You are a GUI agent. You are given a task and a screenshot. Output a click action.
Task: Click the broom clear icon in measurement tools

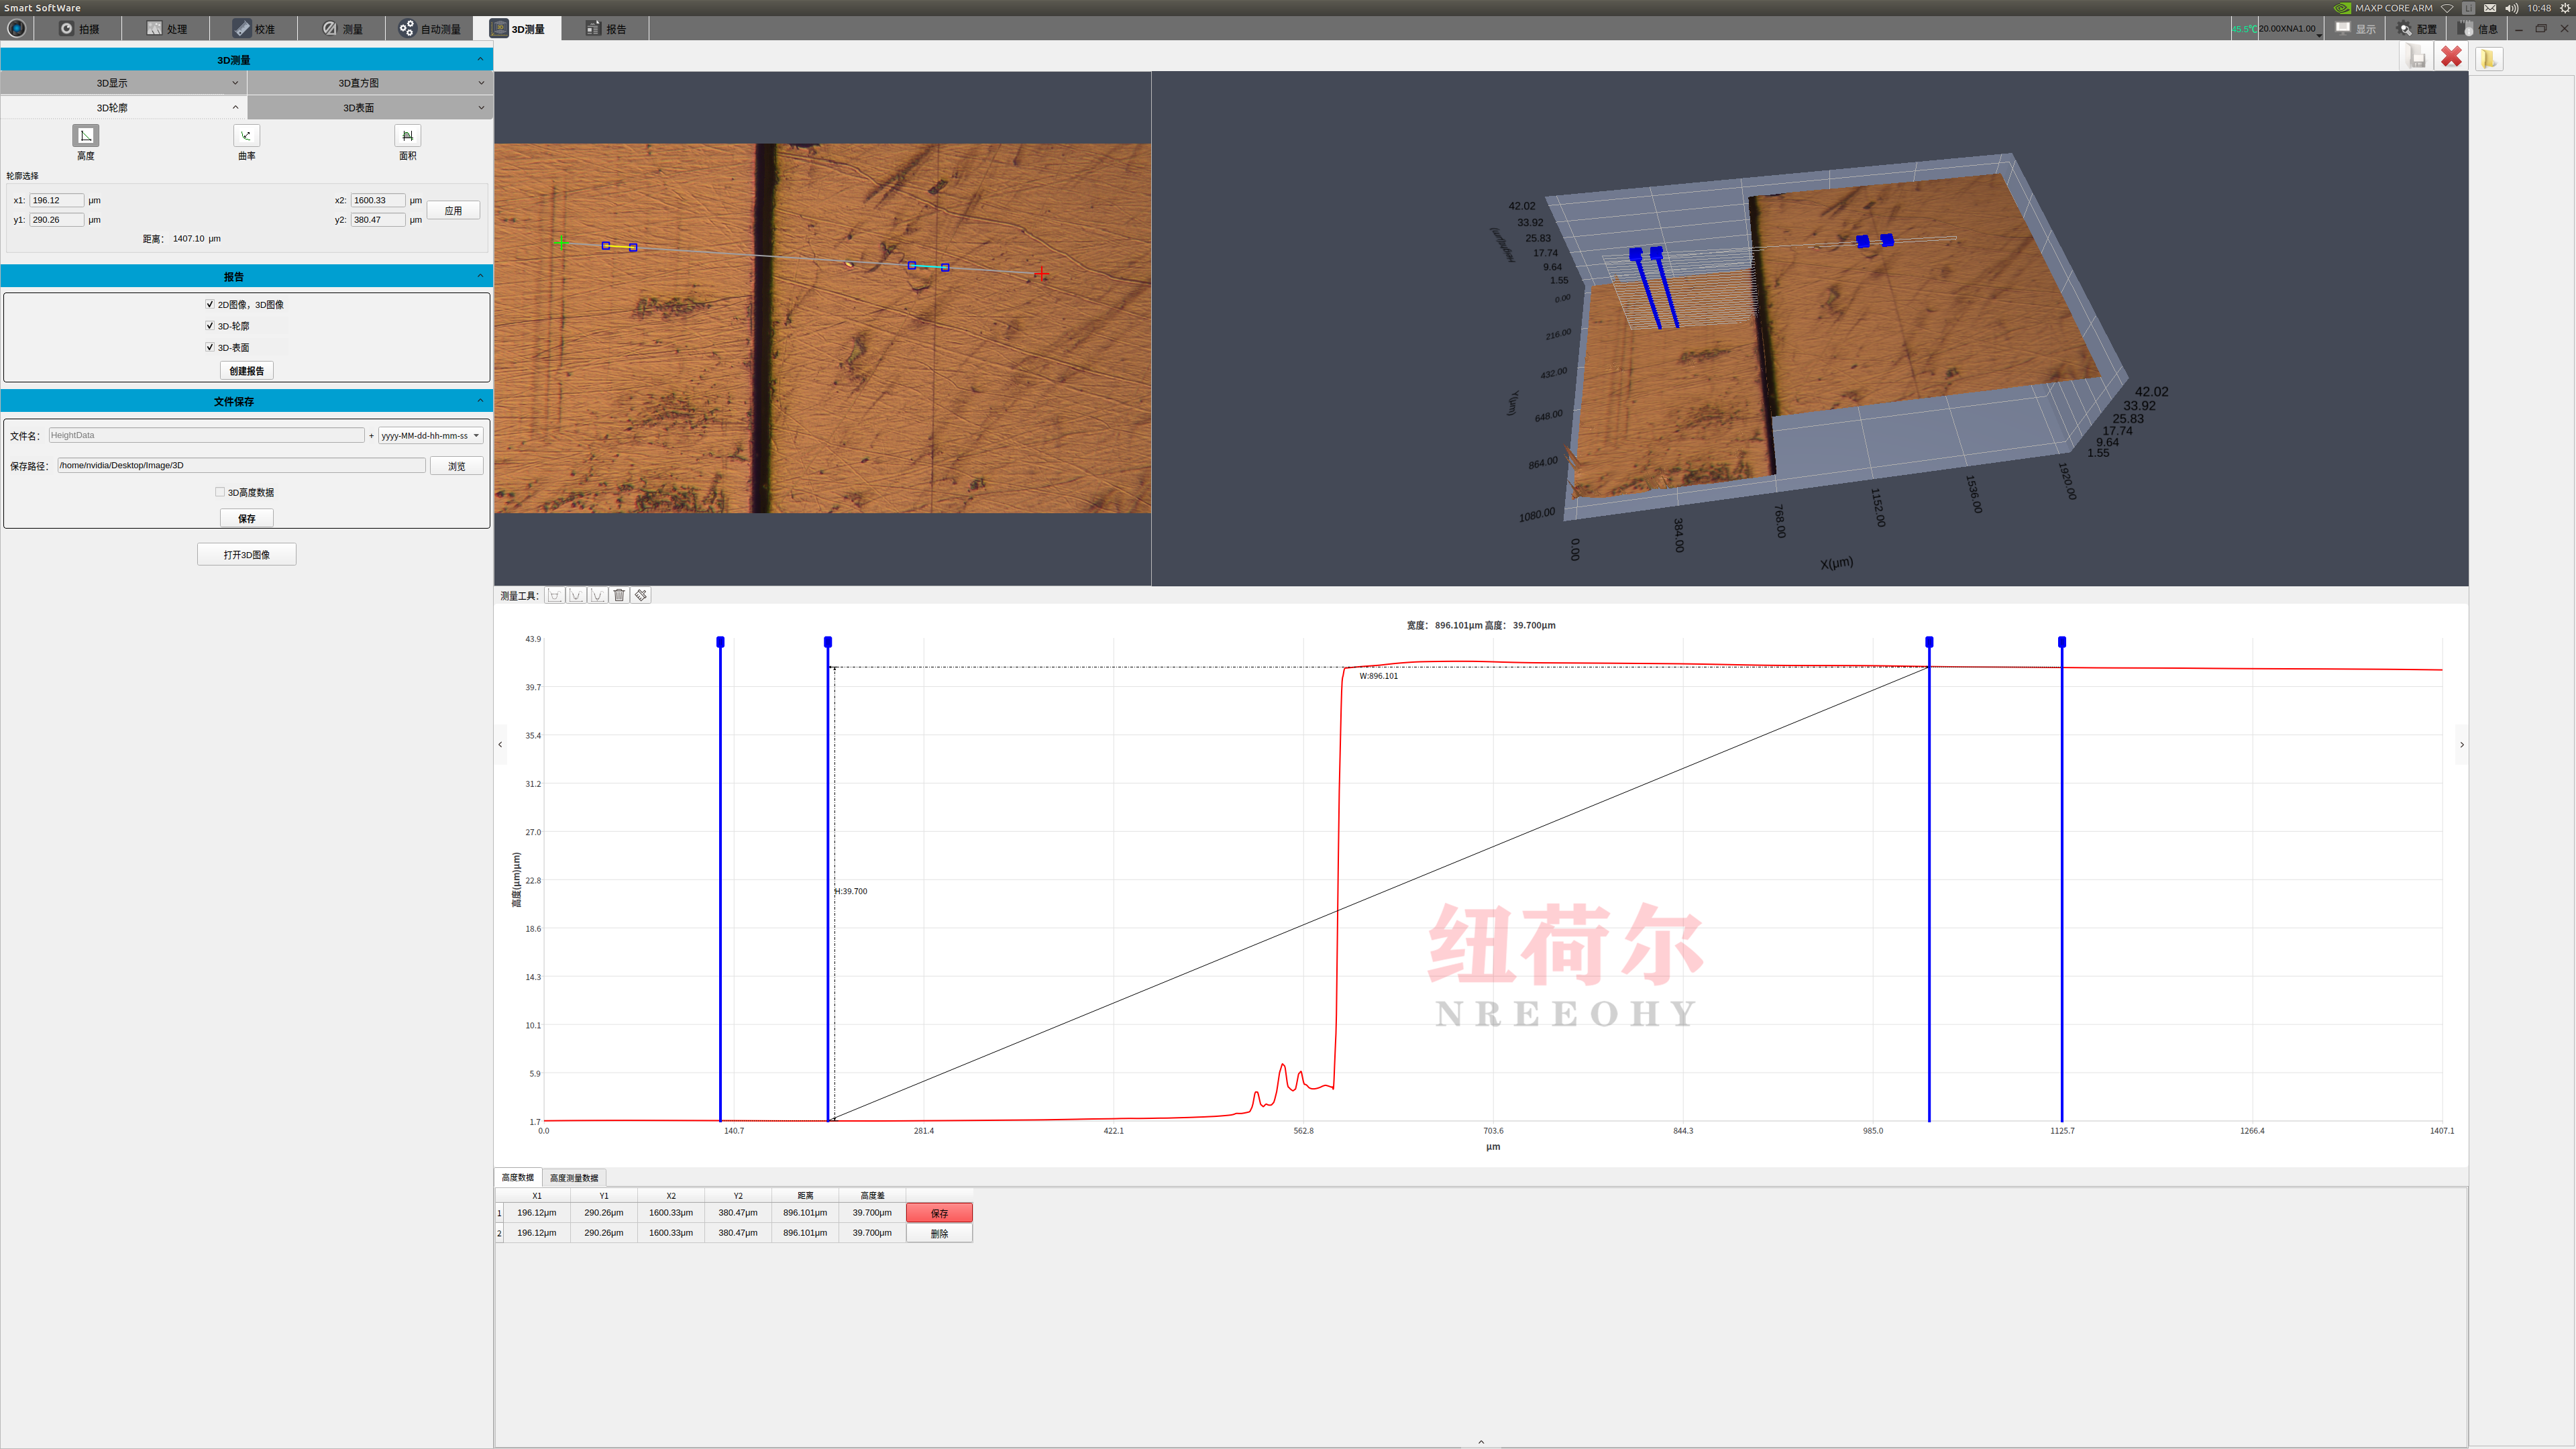[x=641, y=595]
